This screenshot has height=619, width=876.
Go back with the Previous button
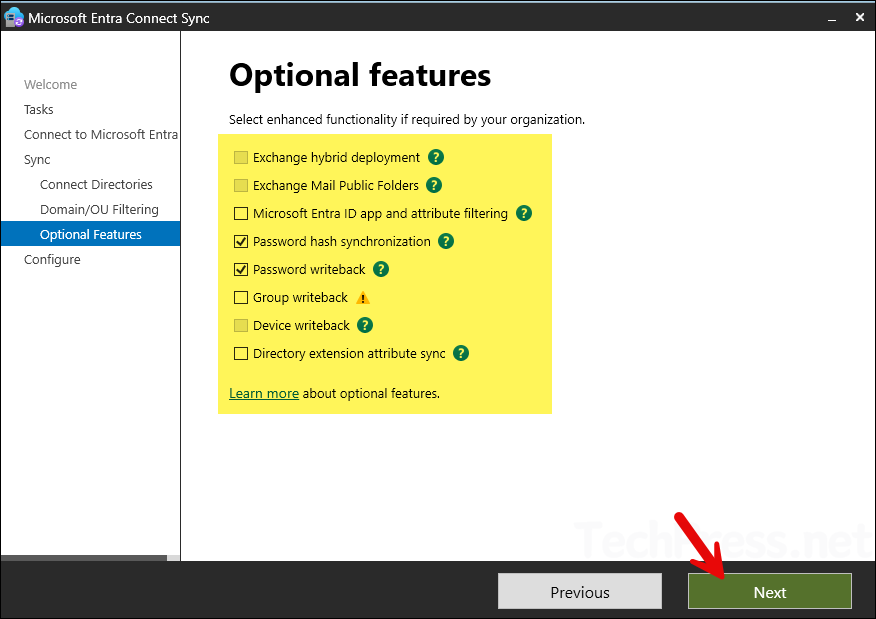[580, 592]
